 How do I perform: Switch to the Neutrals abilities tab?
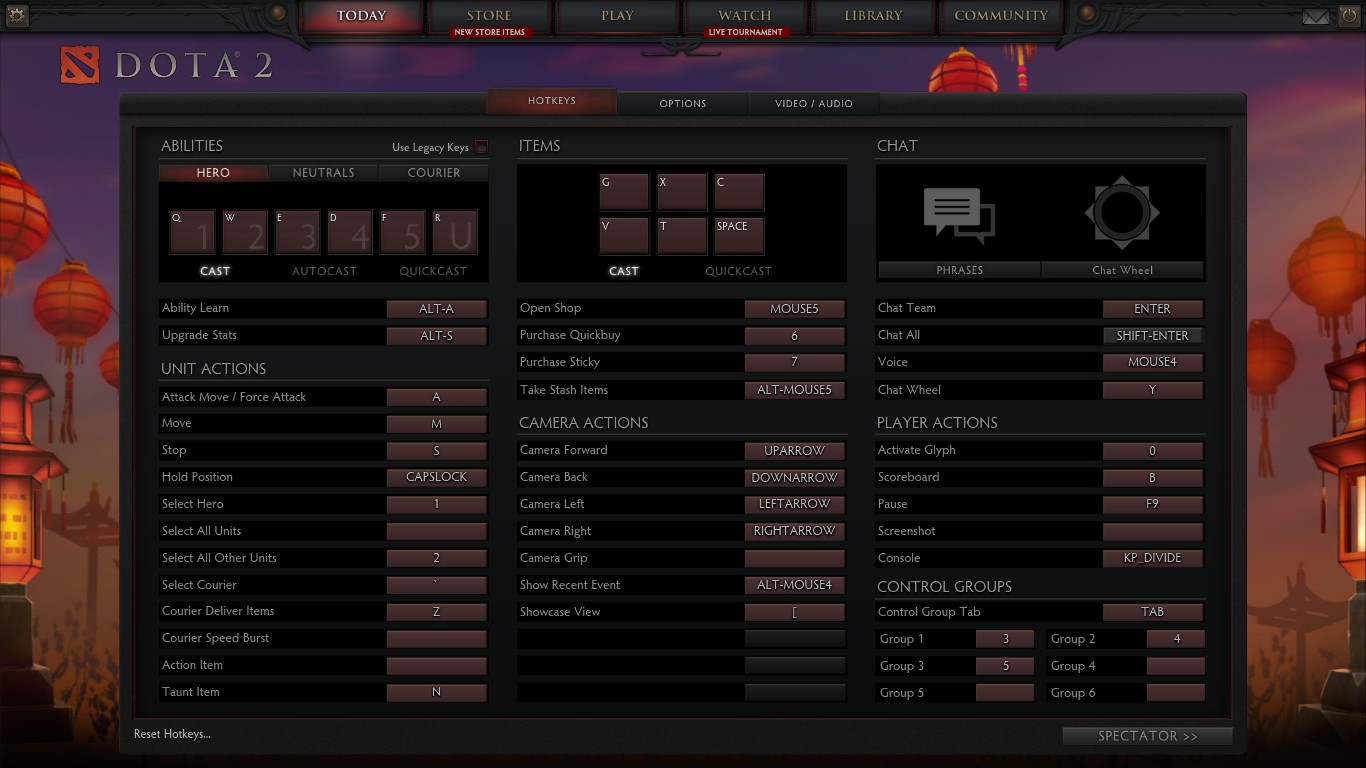[323, 173]
